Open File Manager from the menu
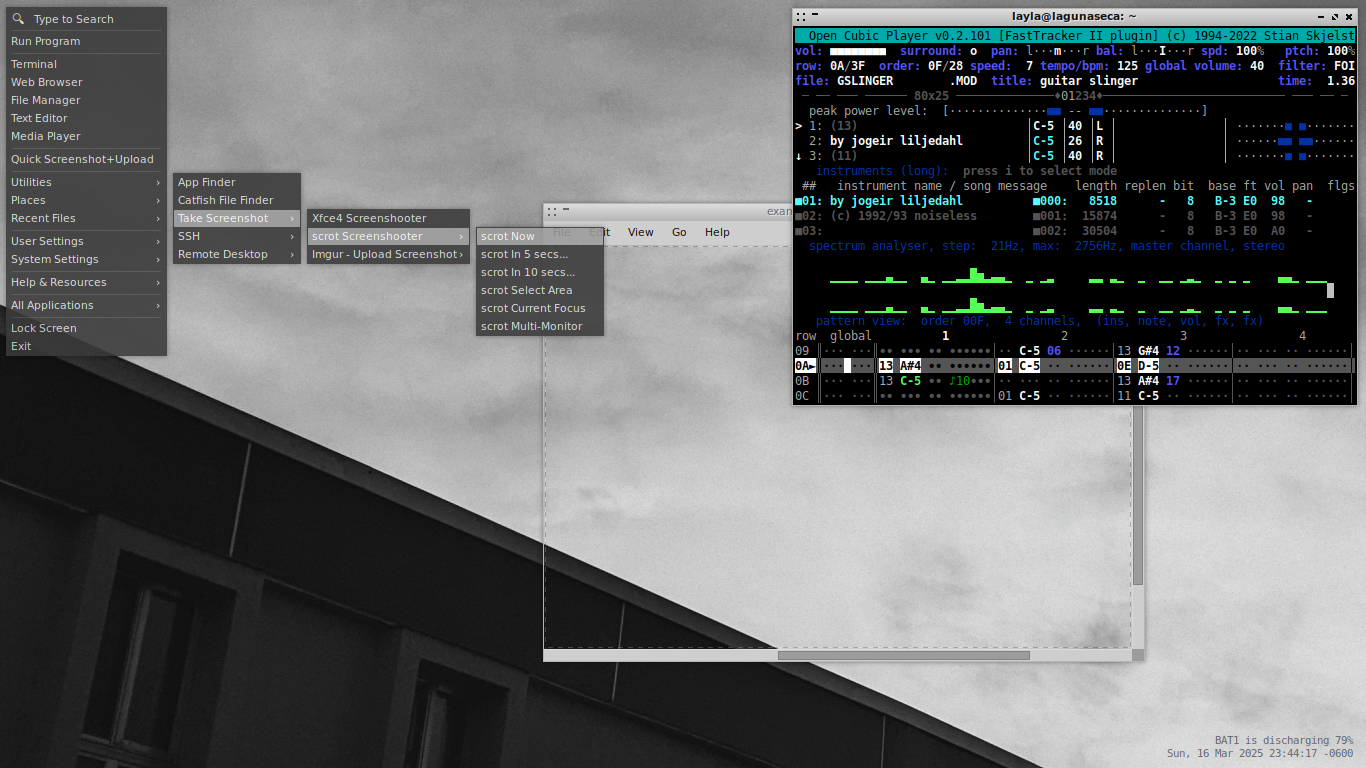This screenshot has width=1366, height=768. pos(86,100)
